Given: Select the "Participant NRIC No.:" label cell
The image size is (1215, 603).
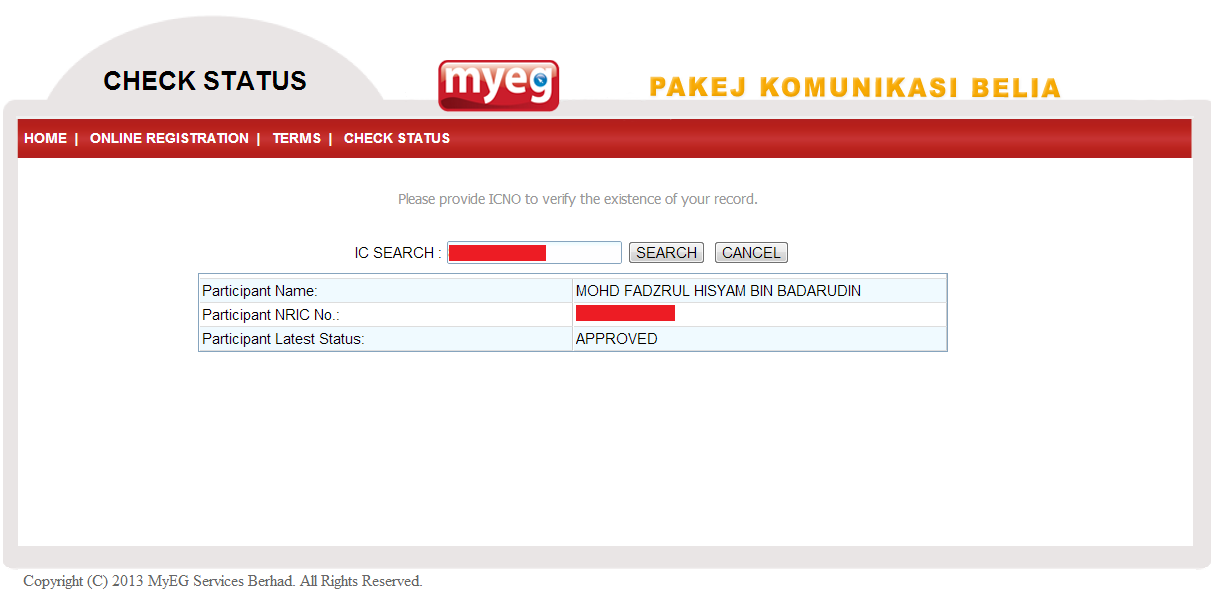Looking at the screenshot, I should 385,315.
